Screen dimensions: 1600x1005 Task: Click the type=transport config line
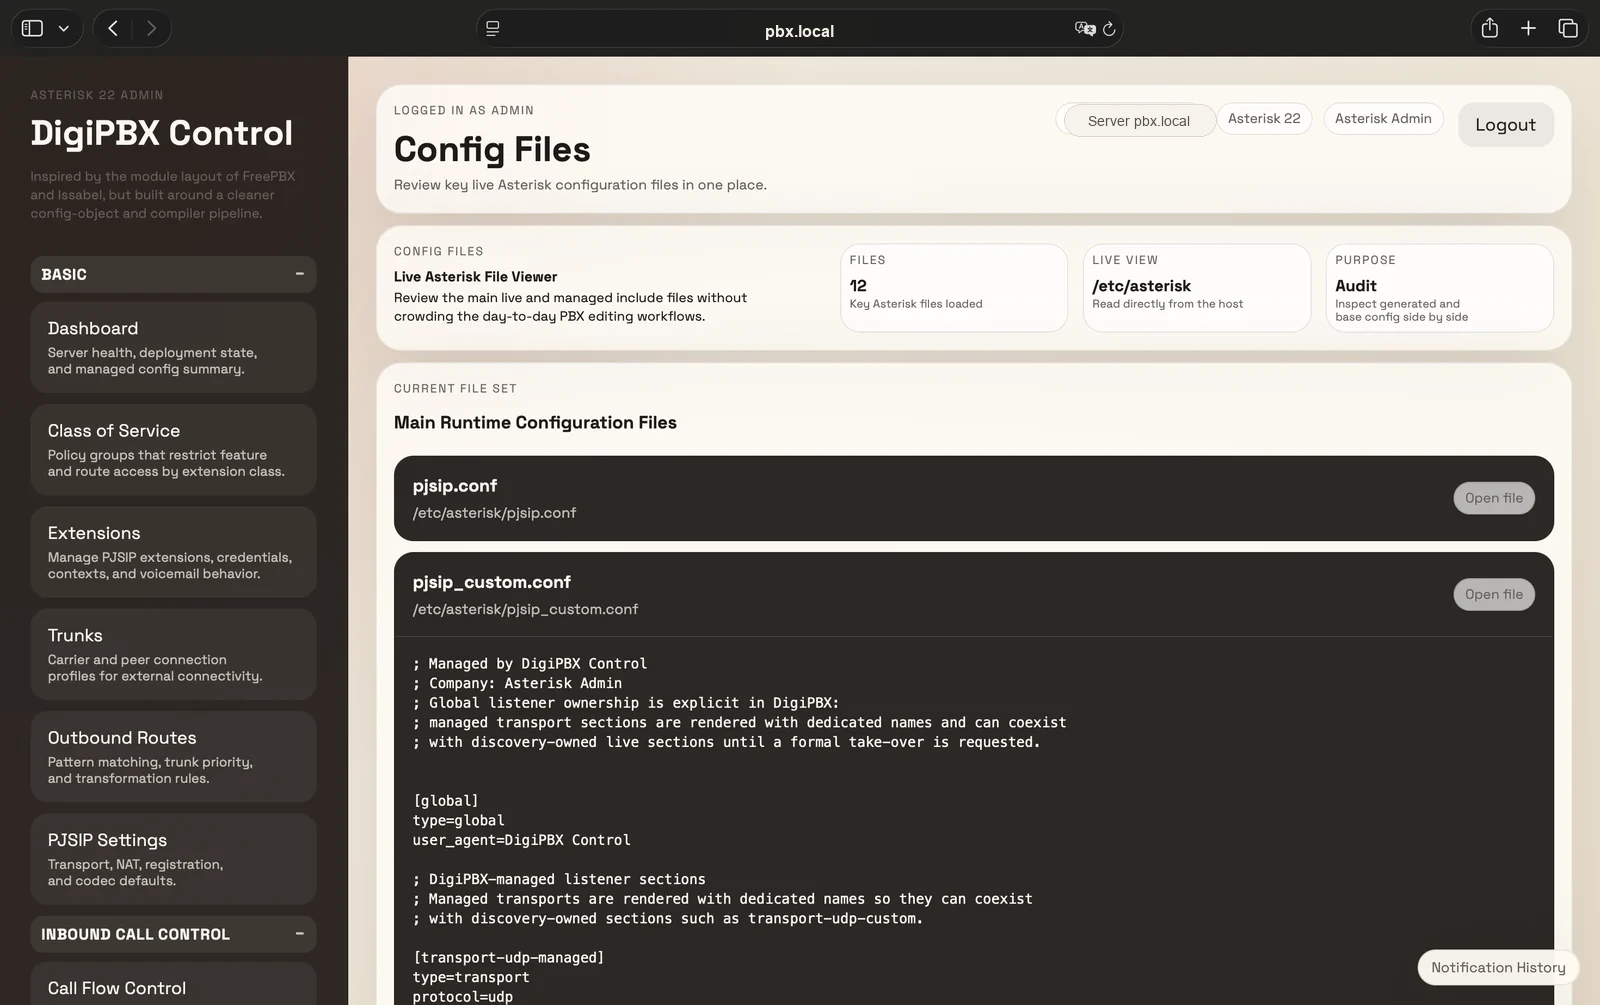coord(471,977)
